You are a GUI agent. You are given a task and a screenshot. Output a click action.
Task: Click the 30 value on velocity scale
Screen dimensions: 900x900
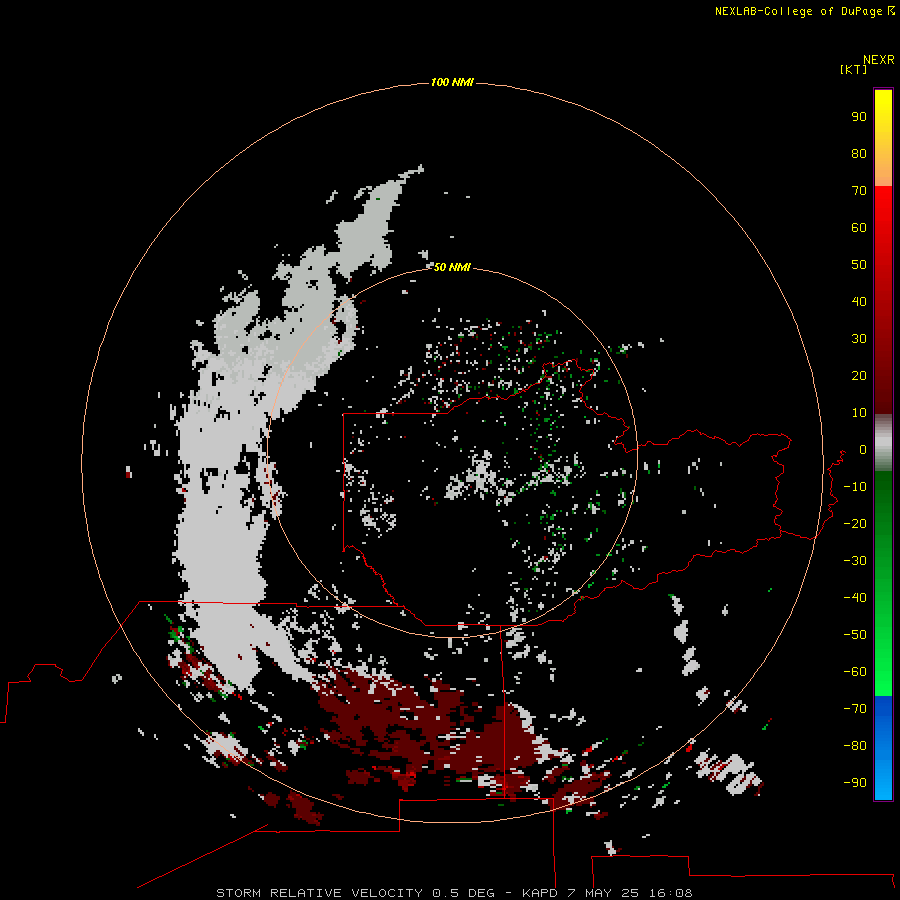859,339
